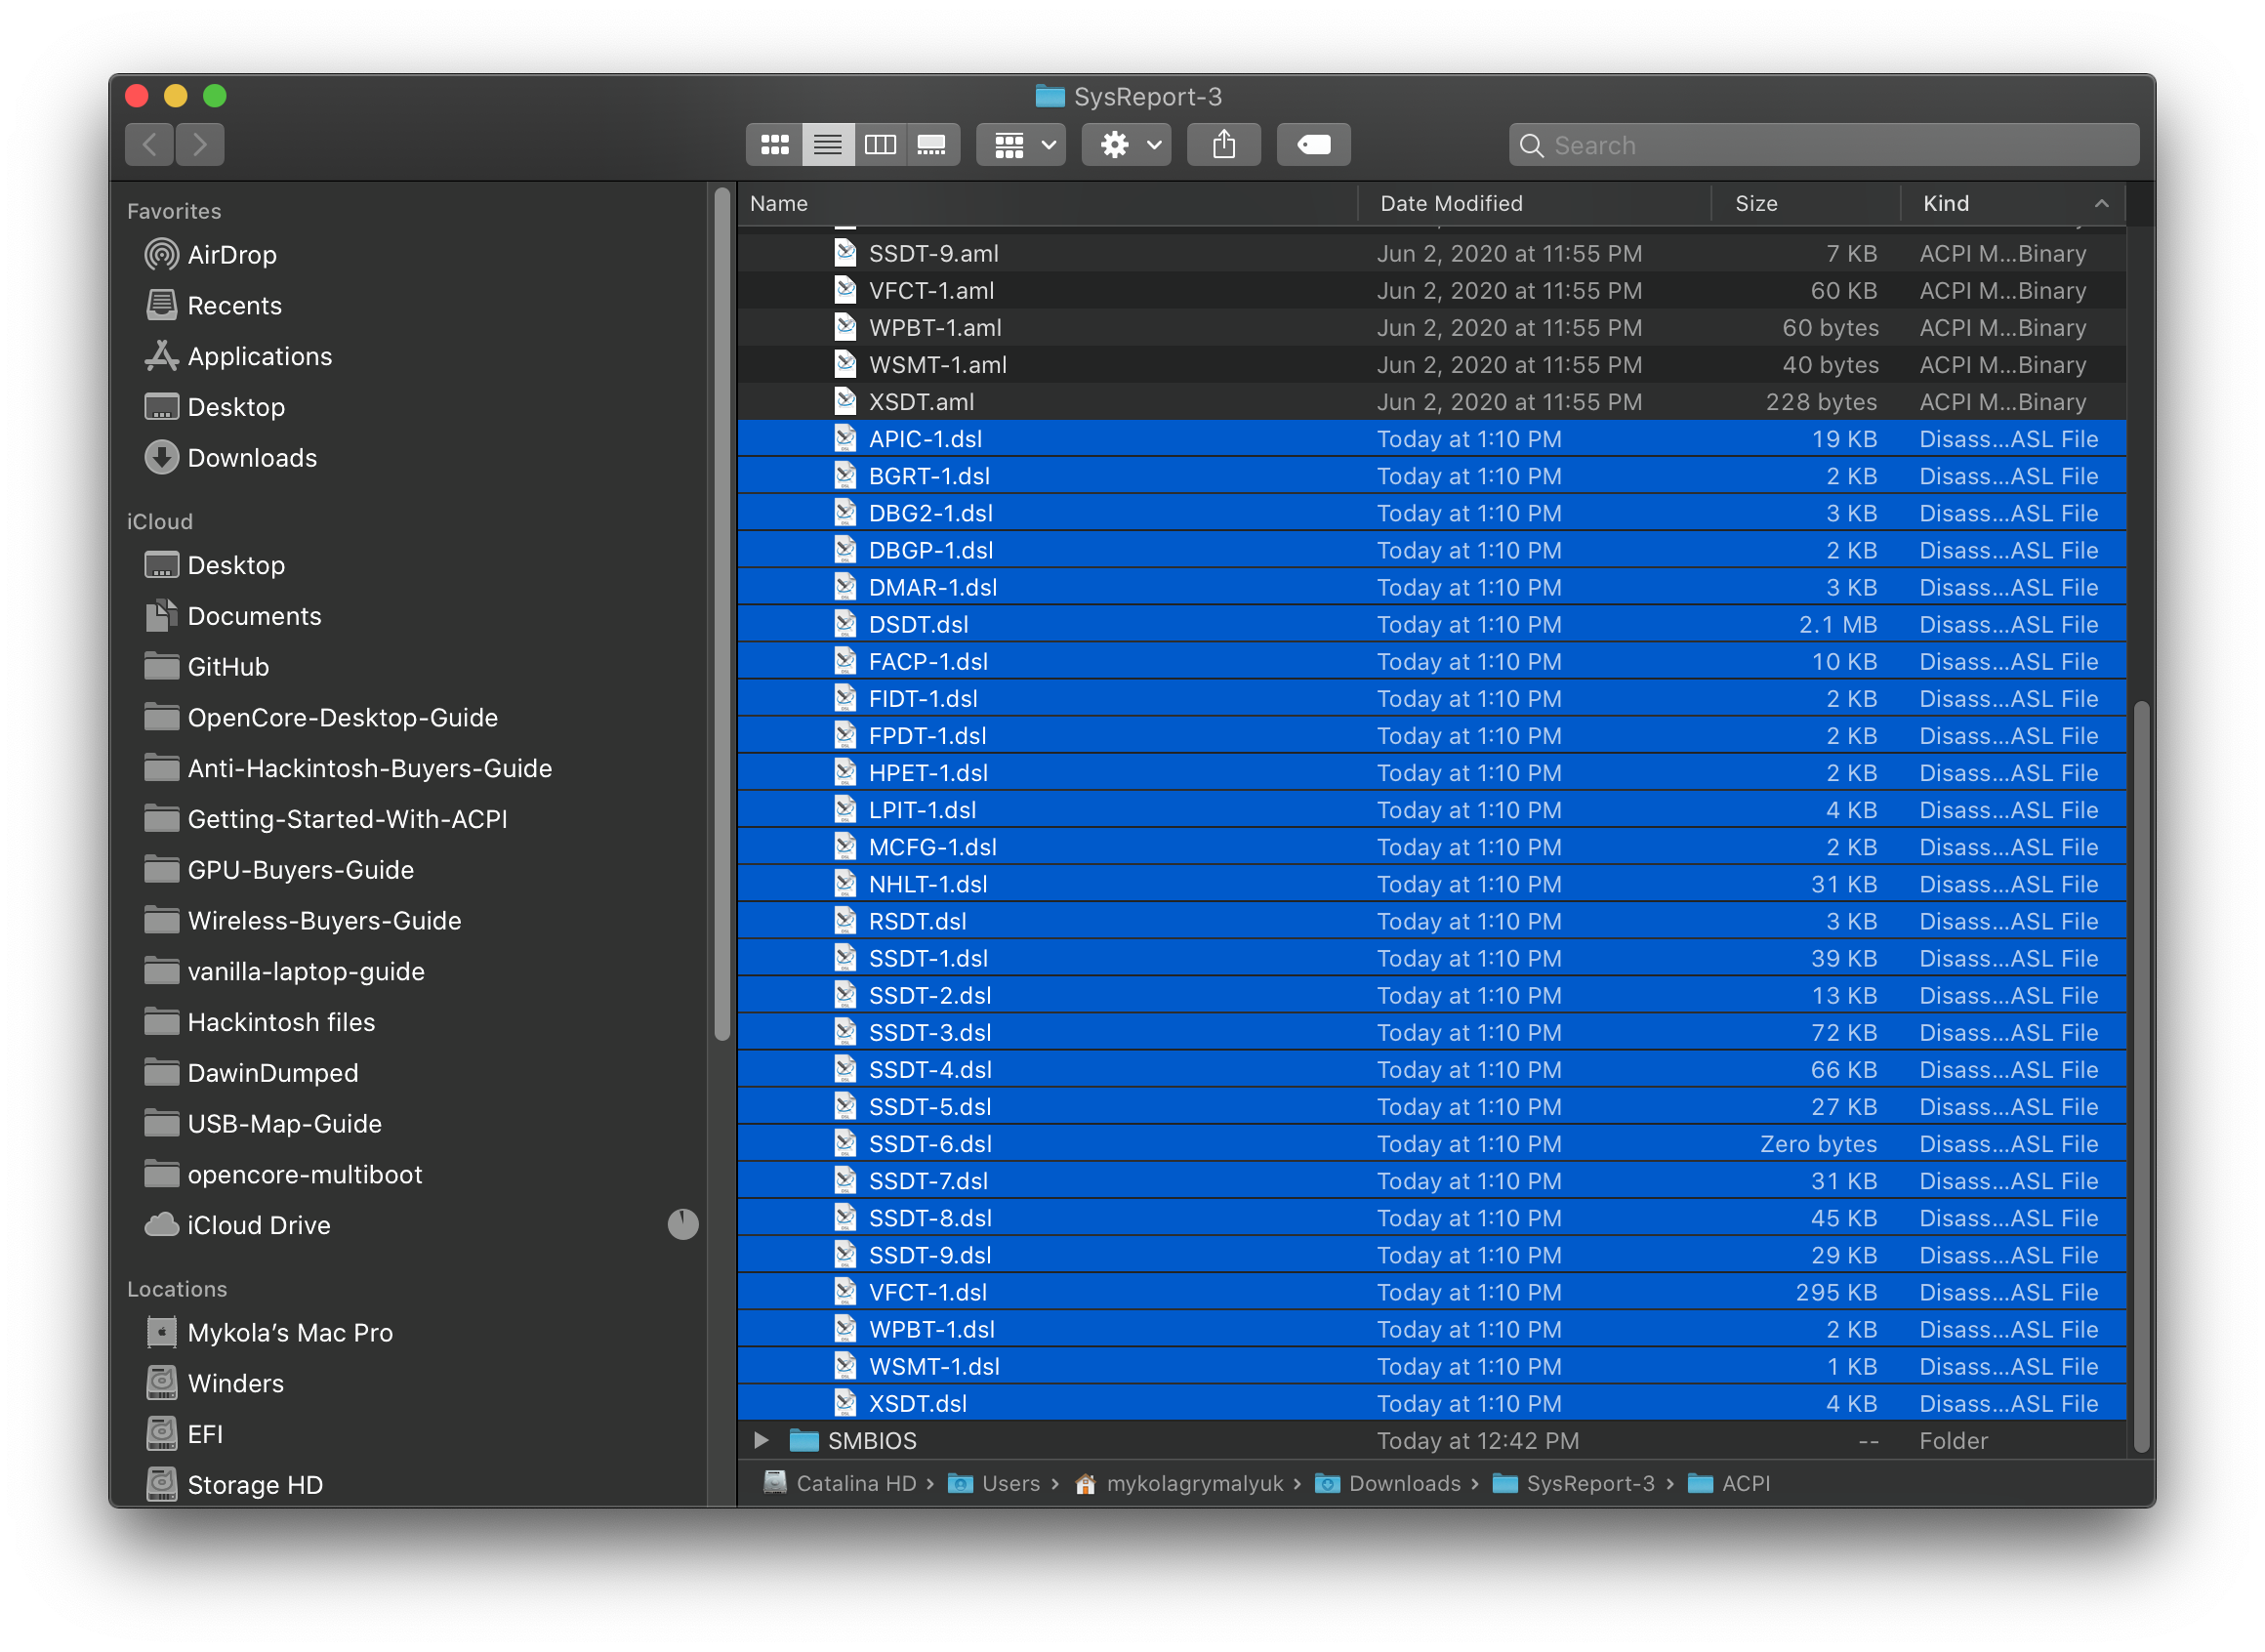
Task: Open the Action gear dropdown menu
Action: pyautogui.click(x=1127, y=145)
